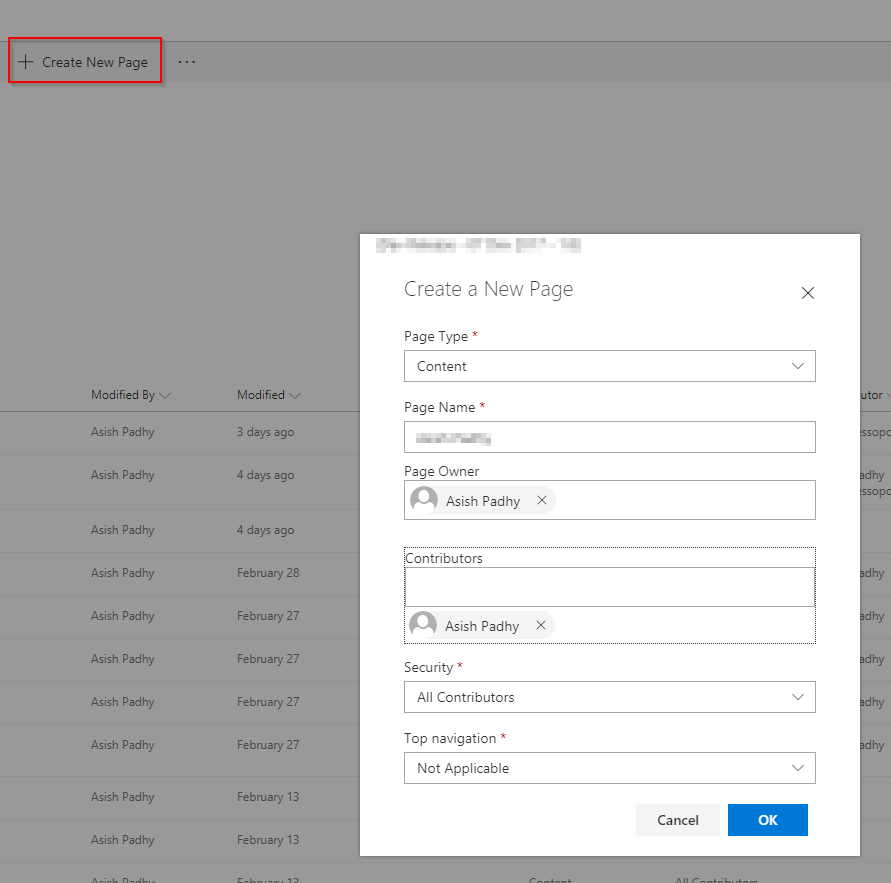Viewport: 891px width, 883px height.
Task: Open the Top navigation dropdown
Action: [797, 768]
